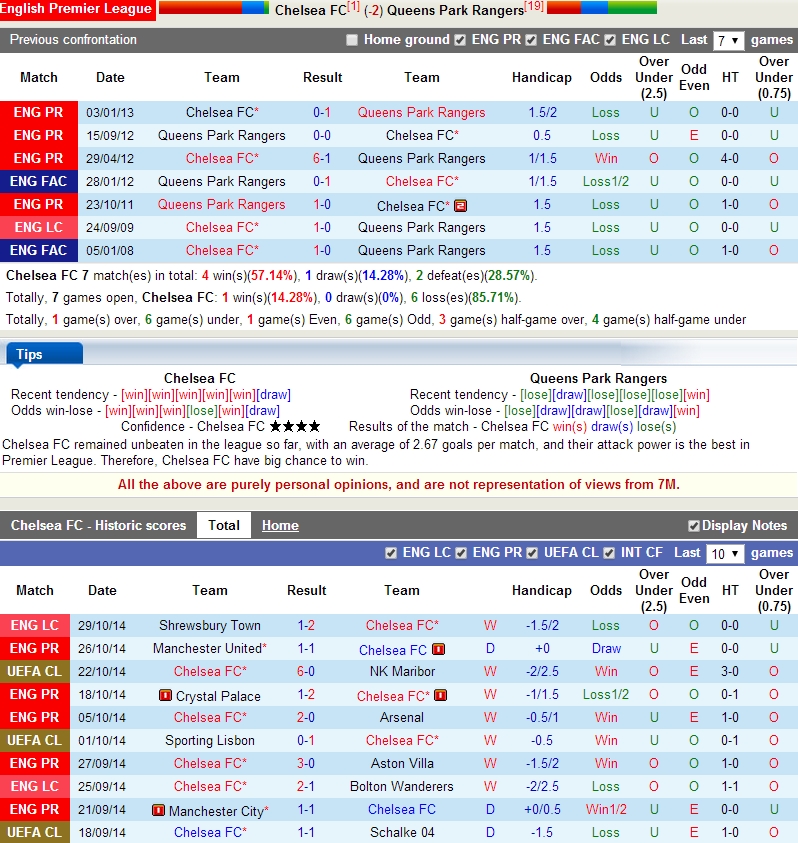The image size is (798, 843).
Task: Select the Tips tab
Action: 45,354
